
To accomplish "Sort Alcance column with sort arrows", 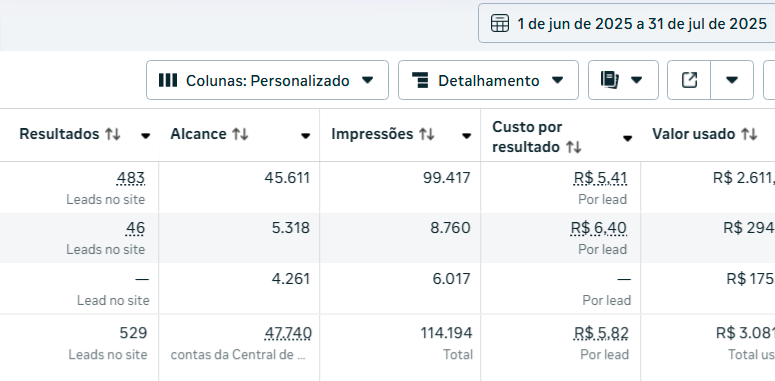I will tap(240, 134).
